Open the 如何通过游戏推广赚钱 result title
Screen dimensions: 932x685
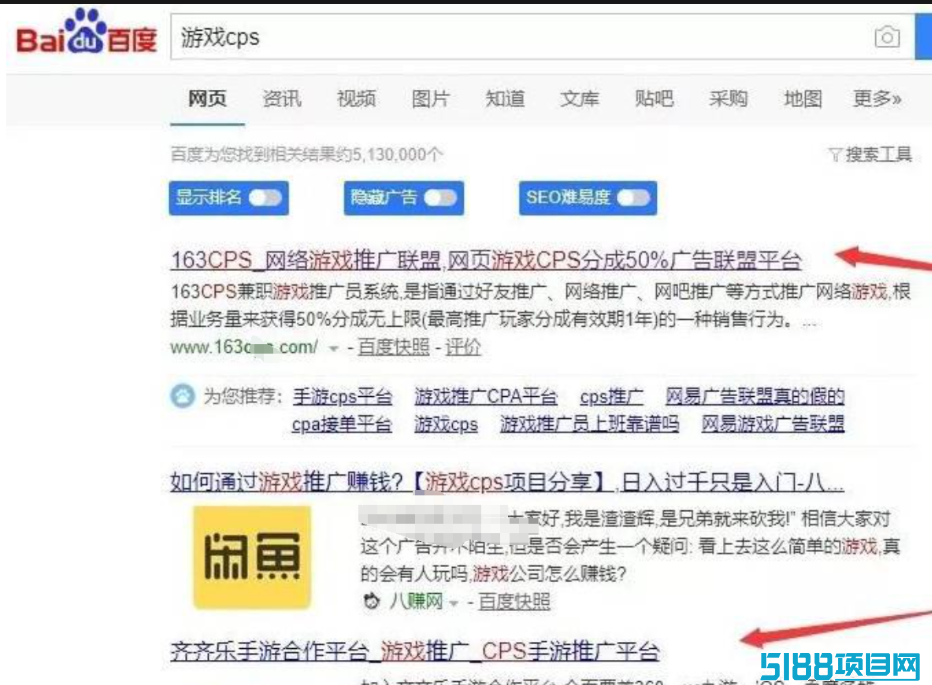[x=507, y=482]
